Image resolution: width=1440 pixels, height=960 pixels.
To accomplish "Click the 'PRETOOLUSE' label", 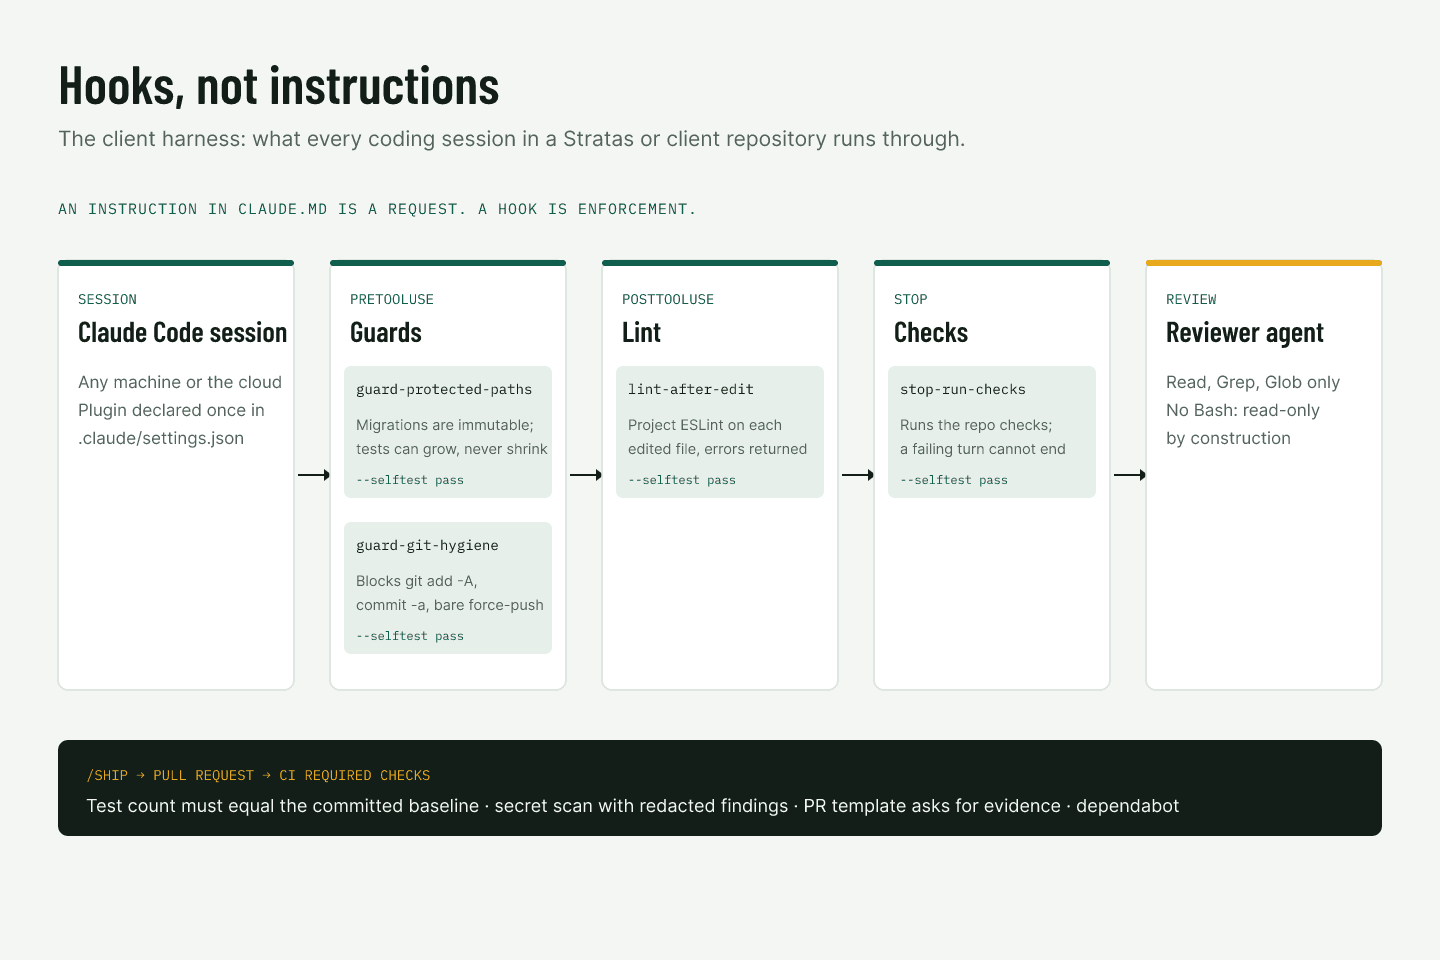I will click(x=392, y=299).
